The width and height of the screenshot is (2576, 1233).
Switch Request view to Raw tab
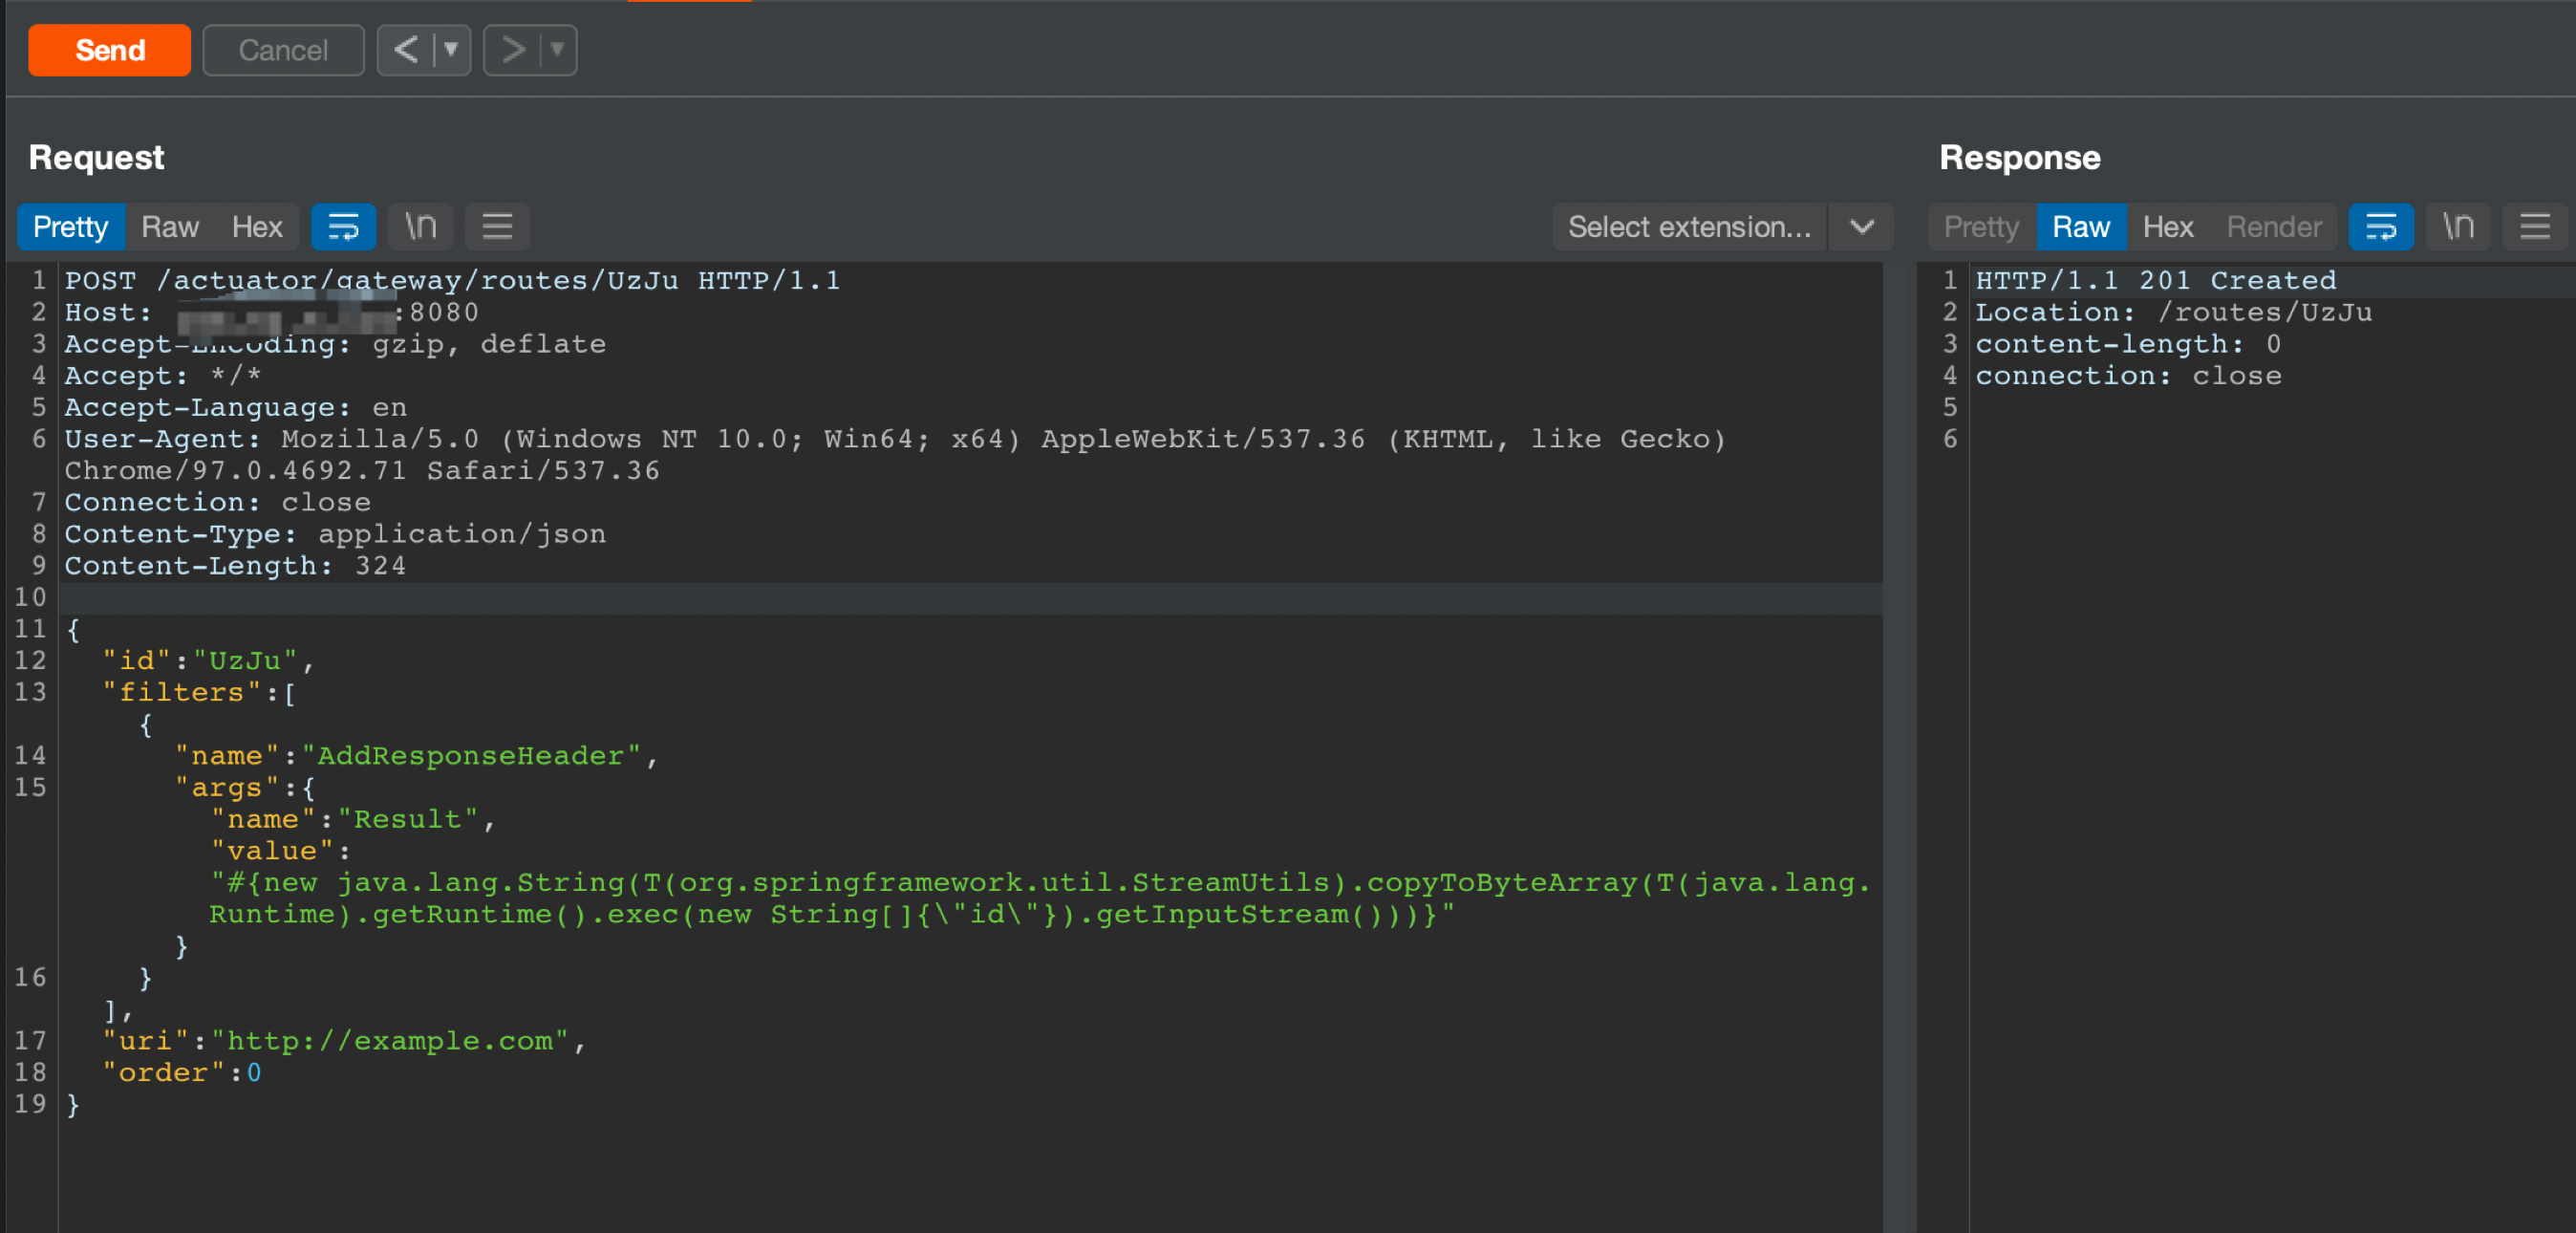pyautogui.click(x=170, y=227)
